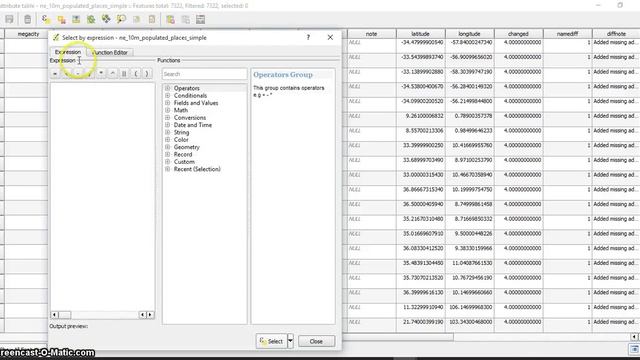Image resolution: width=640 pixels, height=360 pixels.
Task: Select the Color function group label
Action: pyautogui.click(x=181, y=140)
